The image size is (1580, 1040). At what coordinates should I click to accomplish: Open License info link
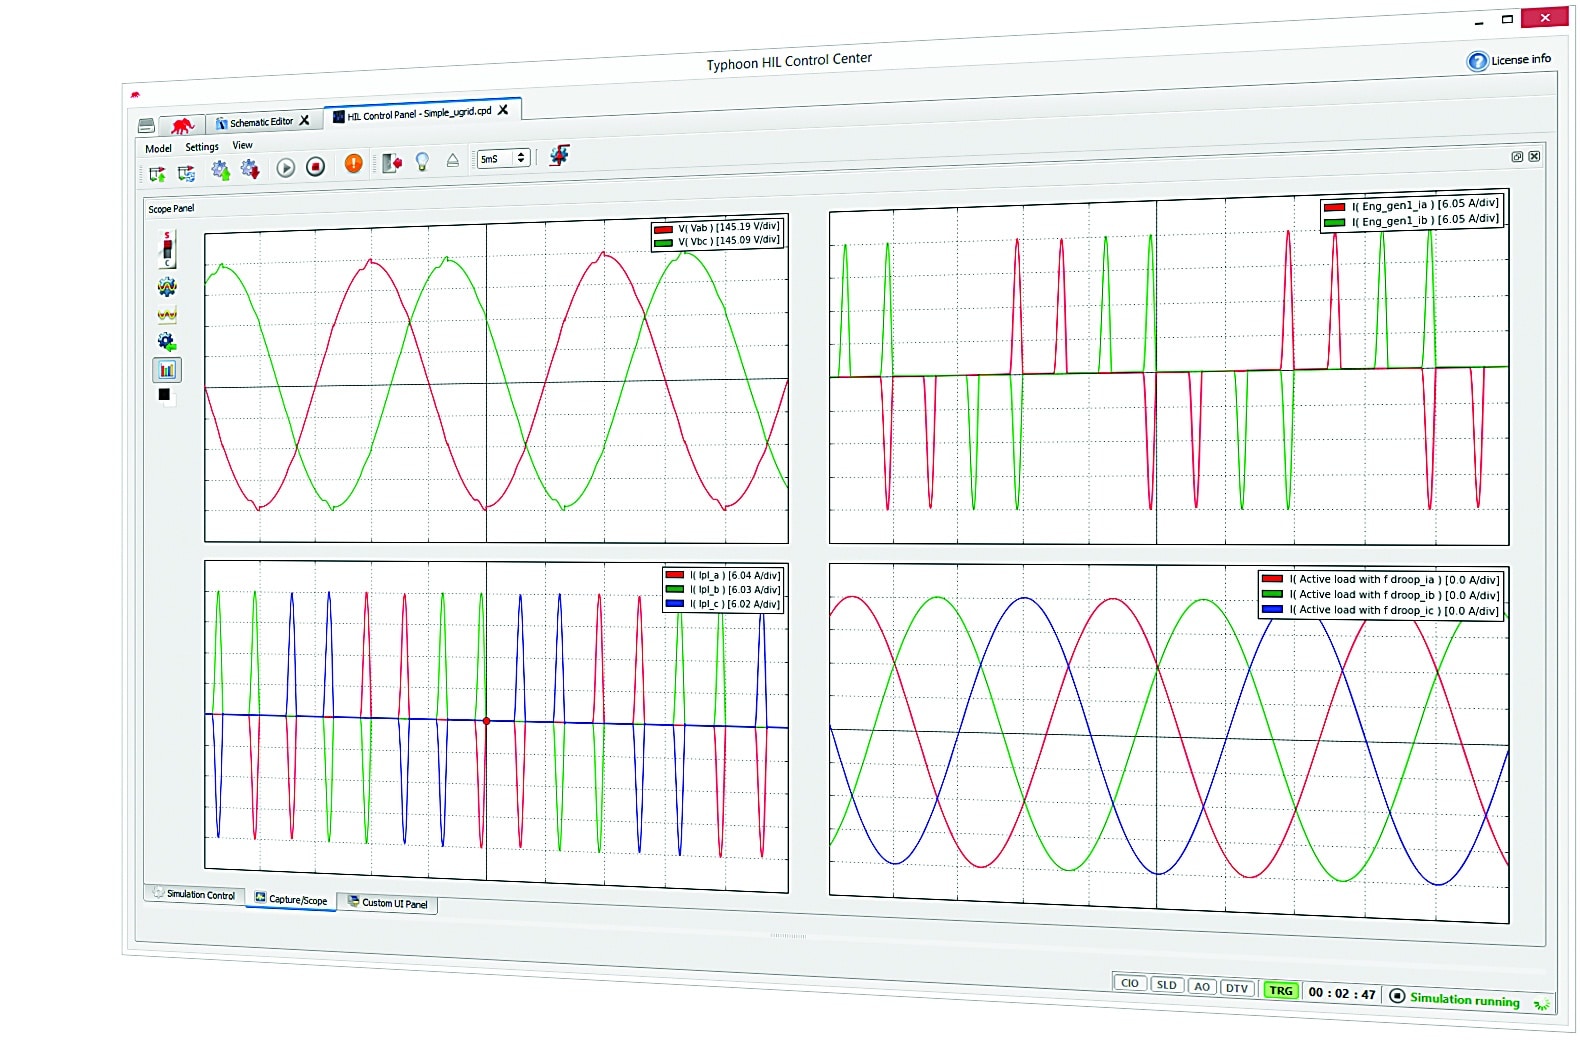(x=1521, y=59)
